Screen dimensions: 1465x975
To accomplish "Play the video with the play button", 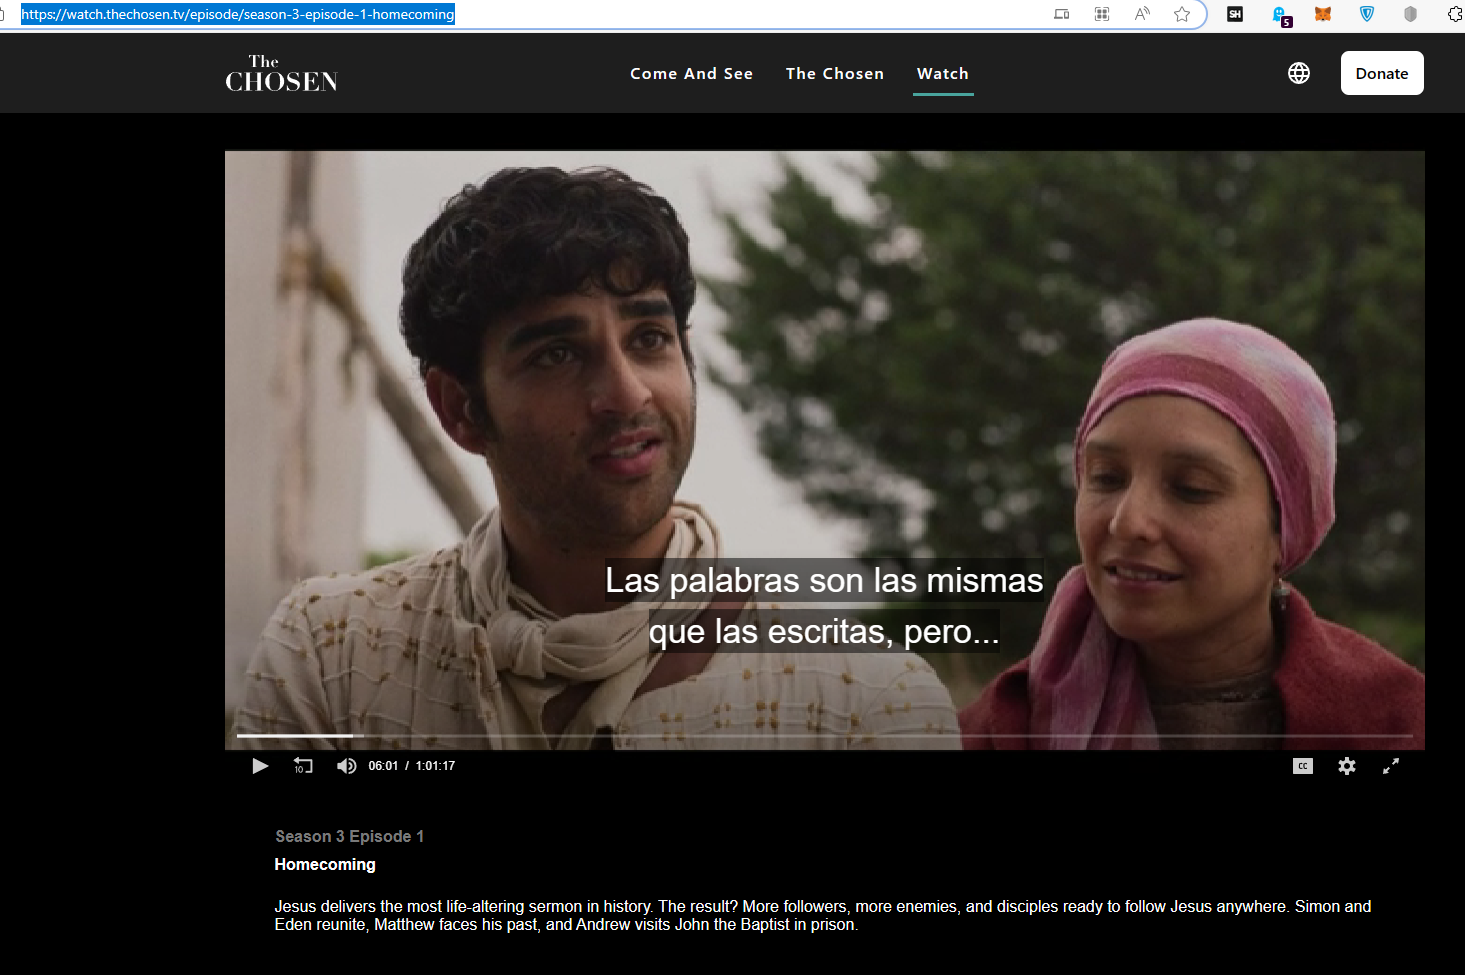I will point(260,766).
